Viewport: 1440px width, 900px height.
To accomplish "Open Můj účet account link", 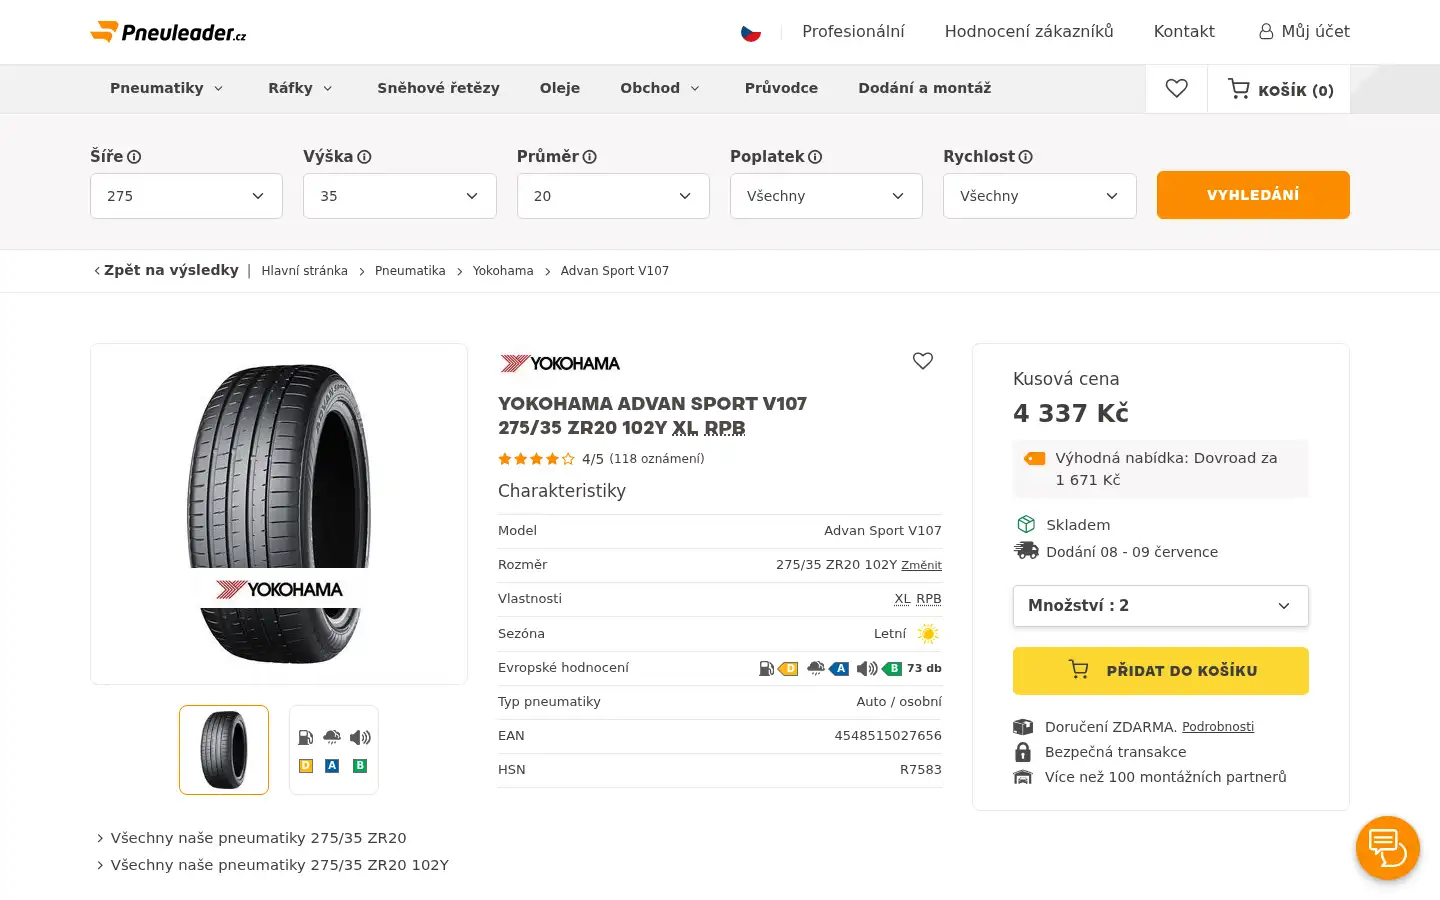I will [1304, 32].
